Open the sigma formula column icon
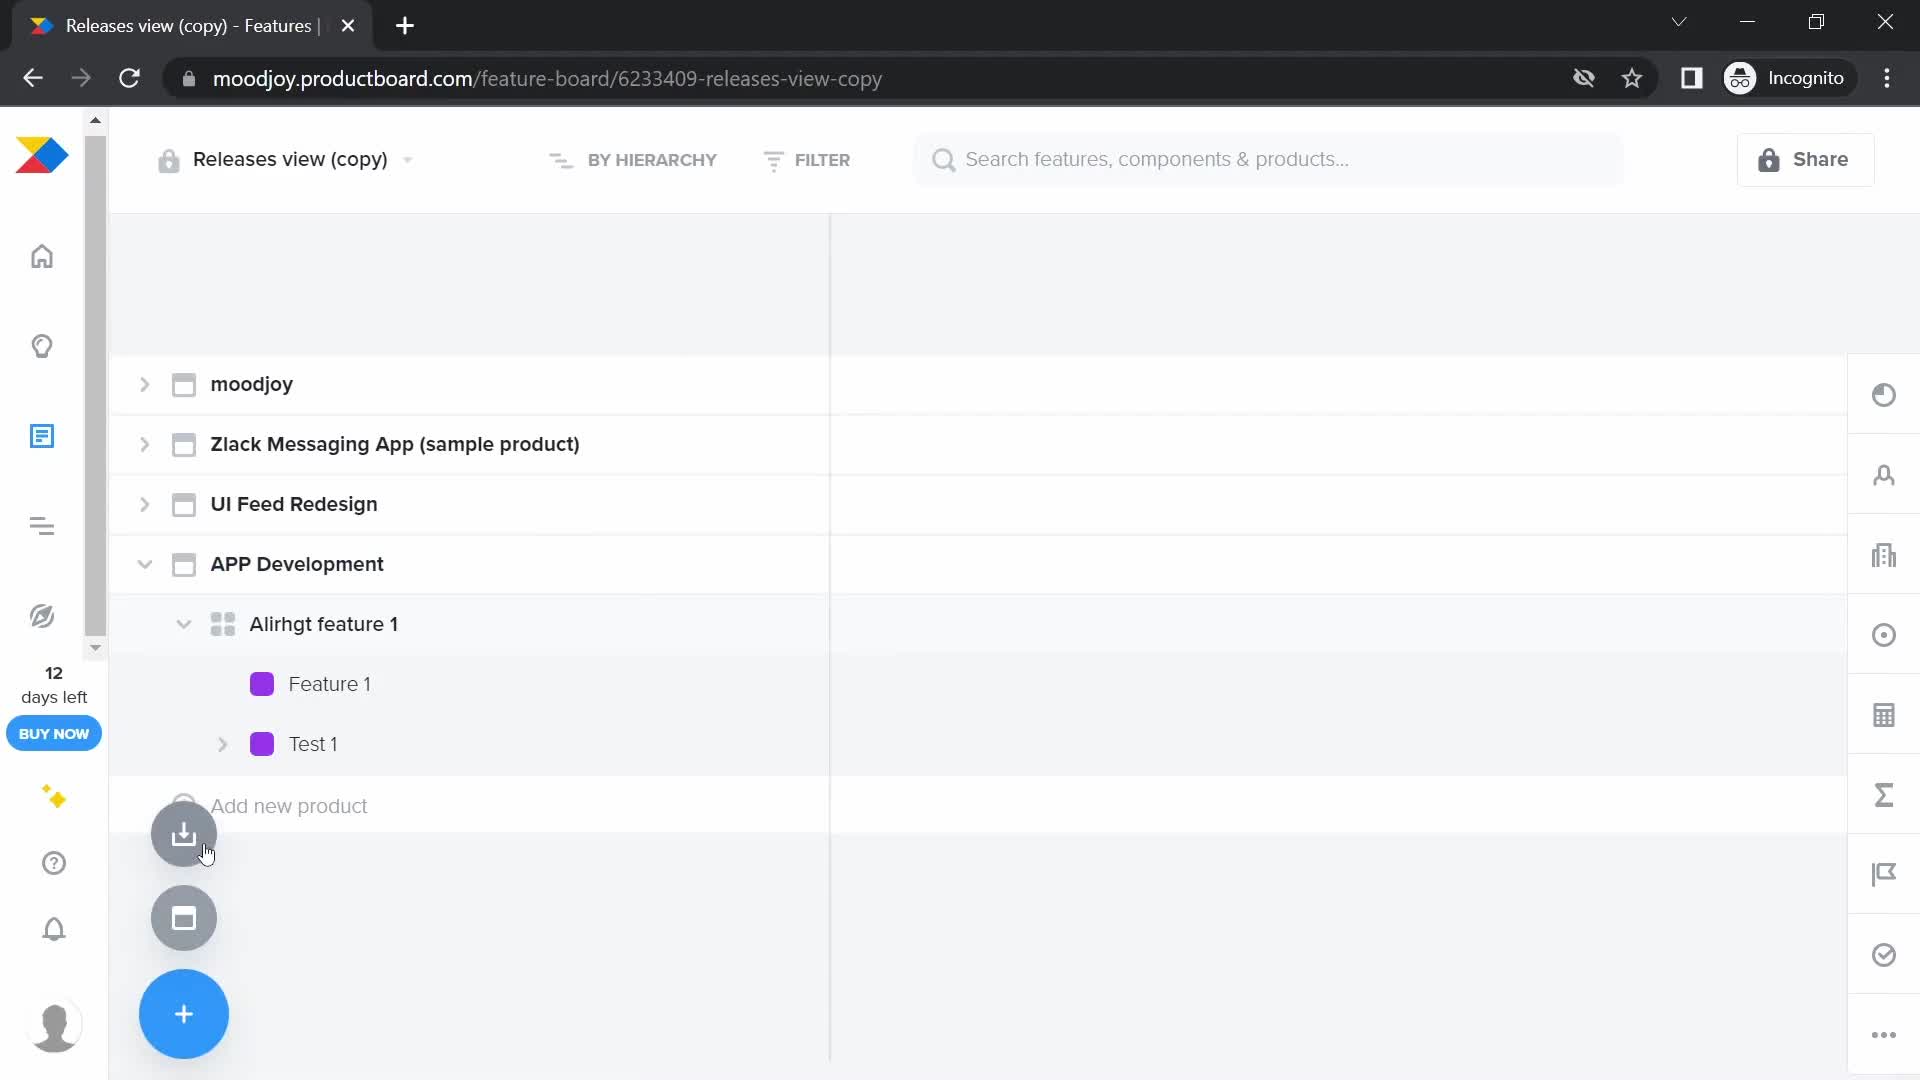 click(x=1884, y=795)
